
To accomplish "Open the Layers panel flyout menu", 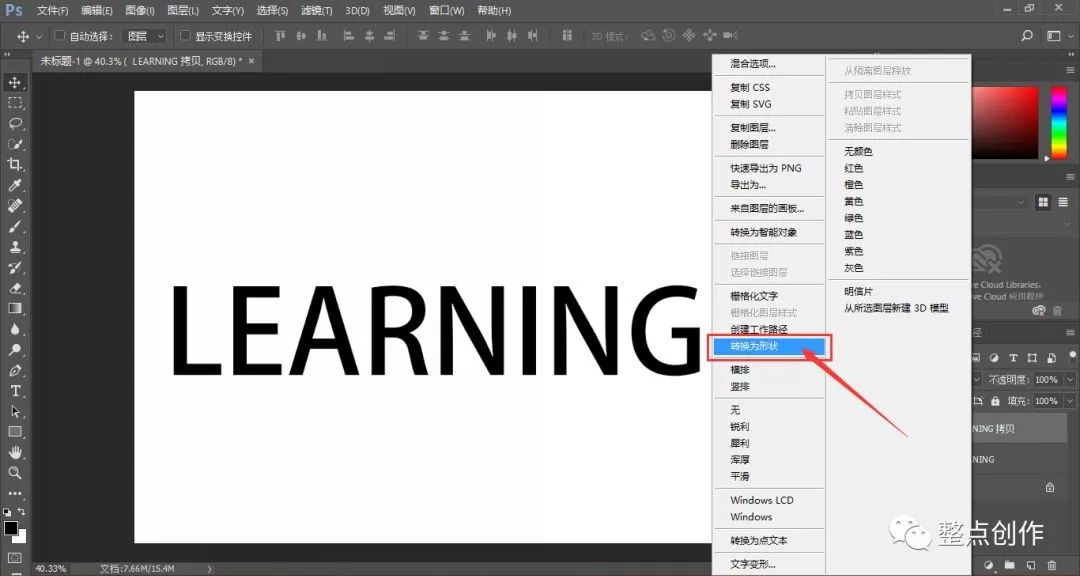I will click(x=1070, y=332).
